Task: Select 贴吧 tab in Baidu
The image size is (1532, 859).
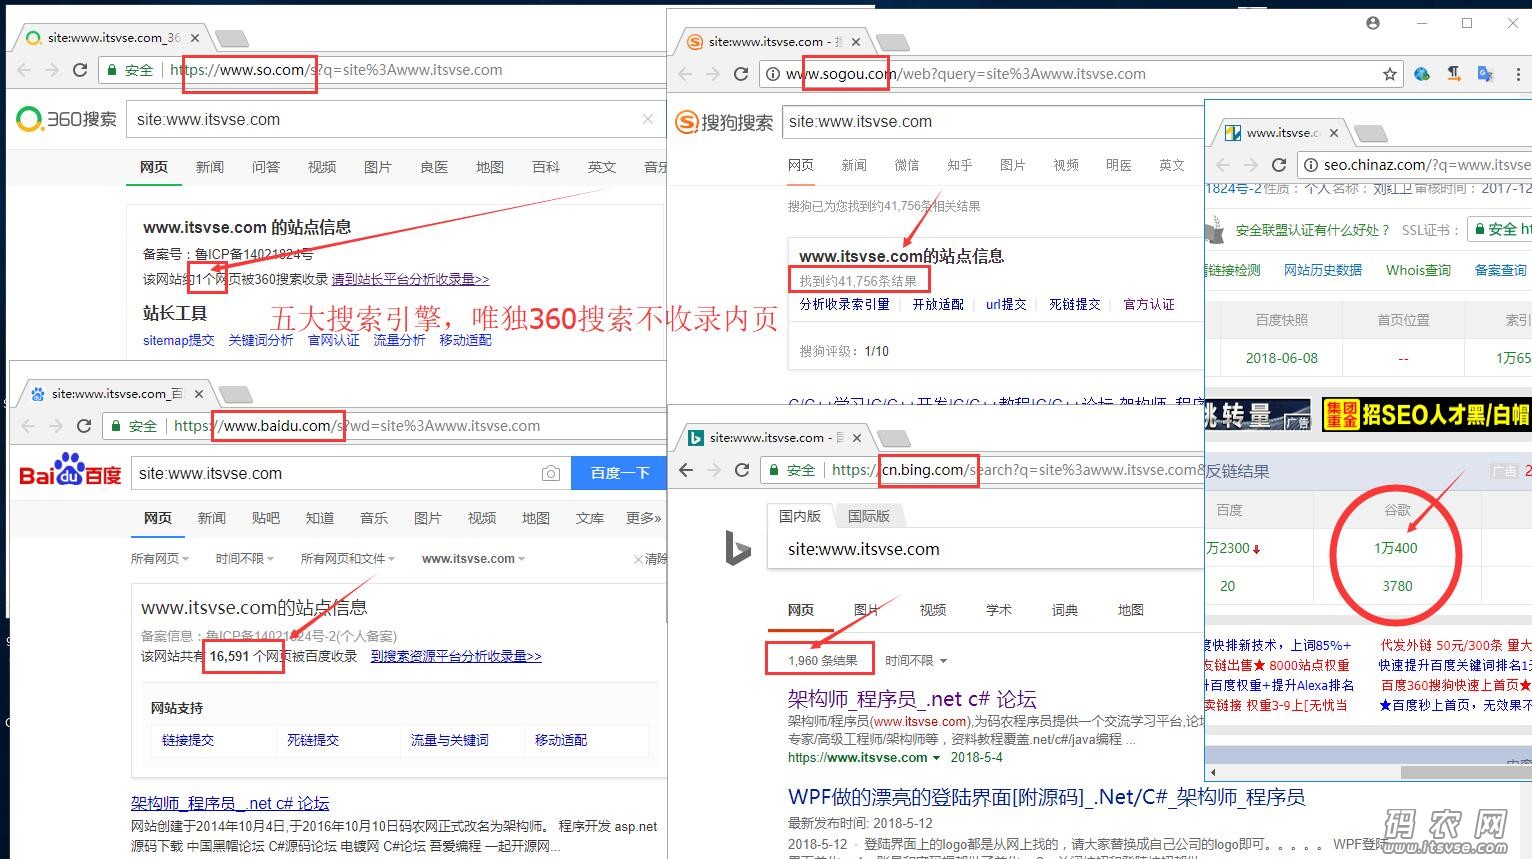Action: click(266, 518)
